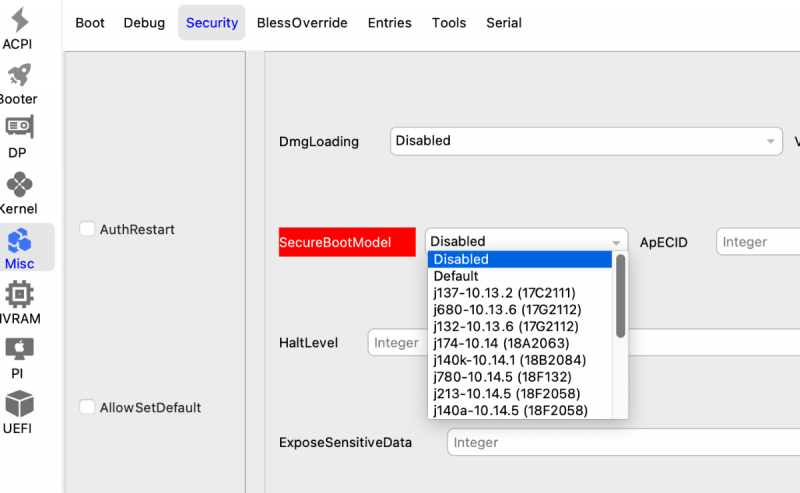Open the NVRAM chip icon
800x493 pixels.
point(19,296)
